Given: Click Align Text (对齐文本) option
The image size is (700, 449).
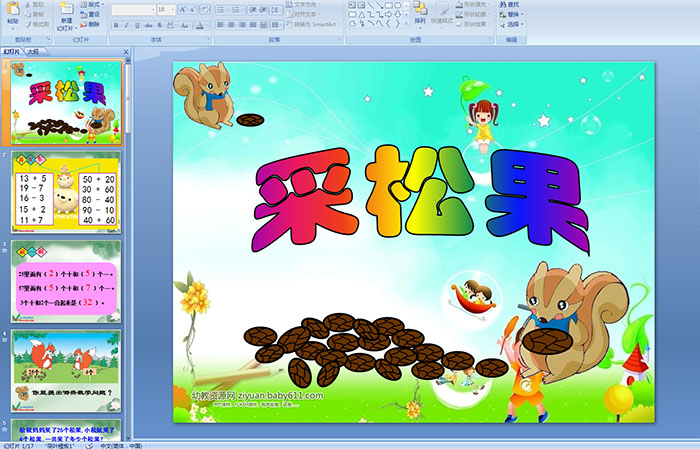Looking at the screenshot, I should click(302, 14).
